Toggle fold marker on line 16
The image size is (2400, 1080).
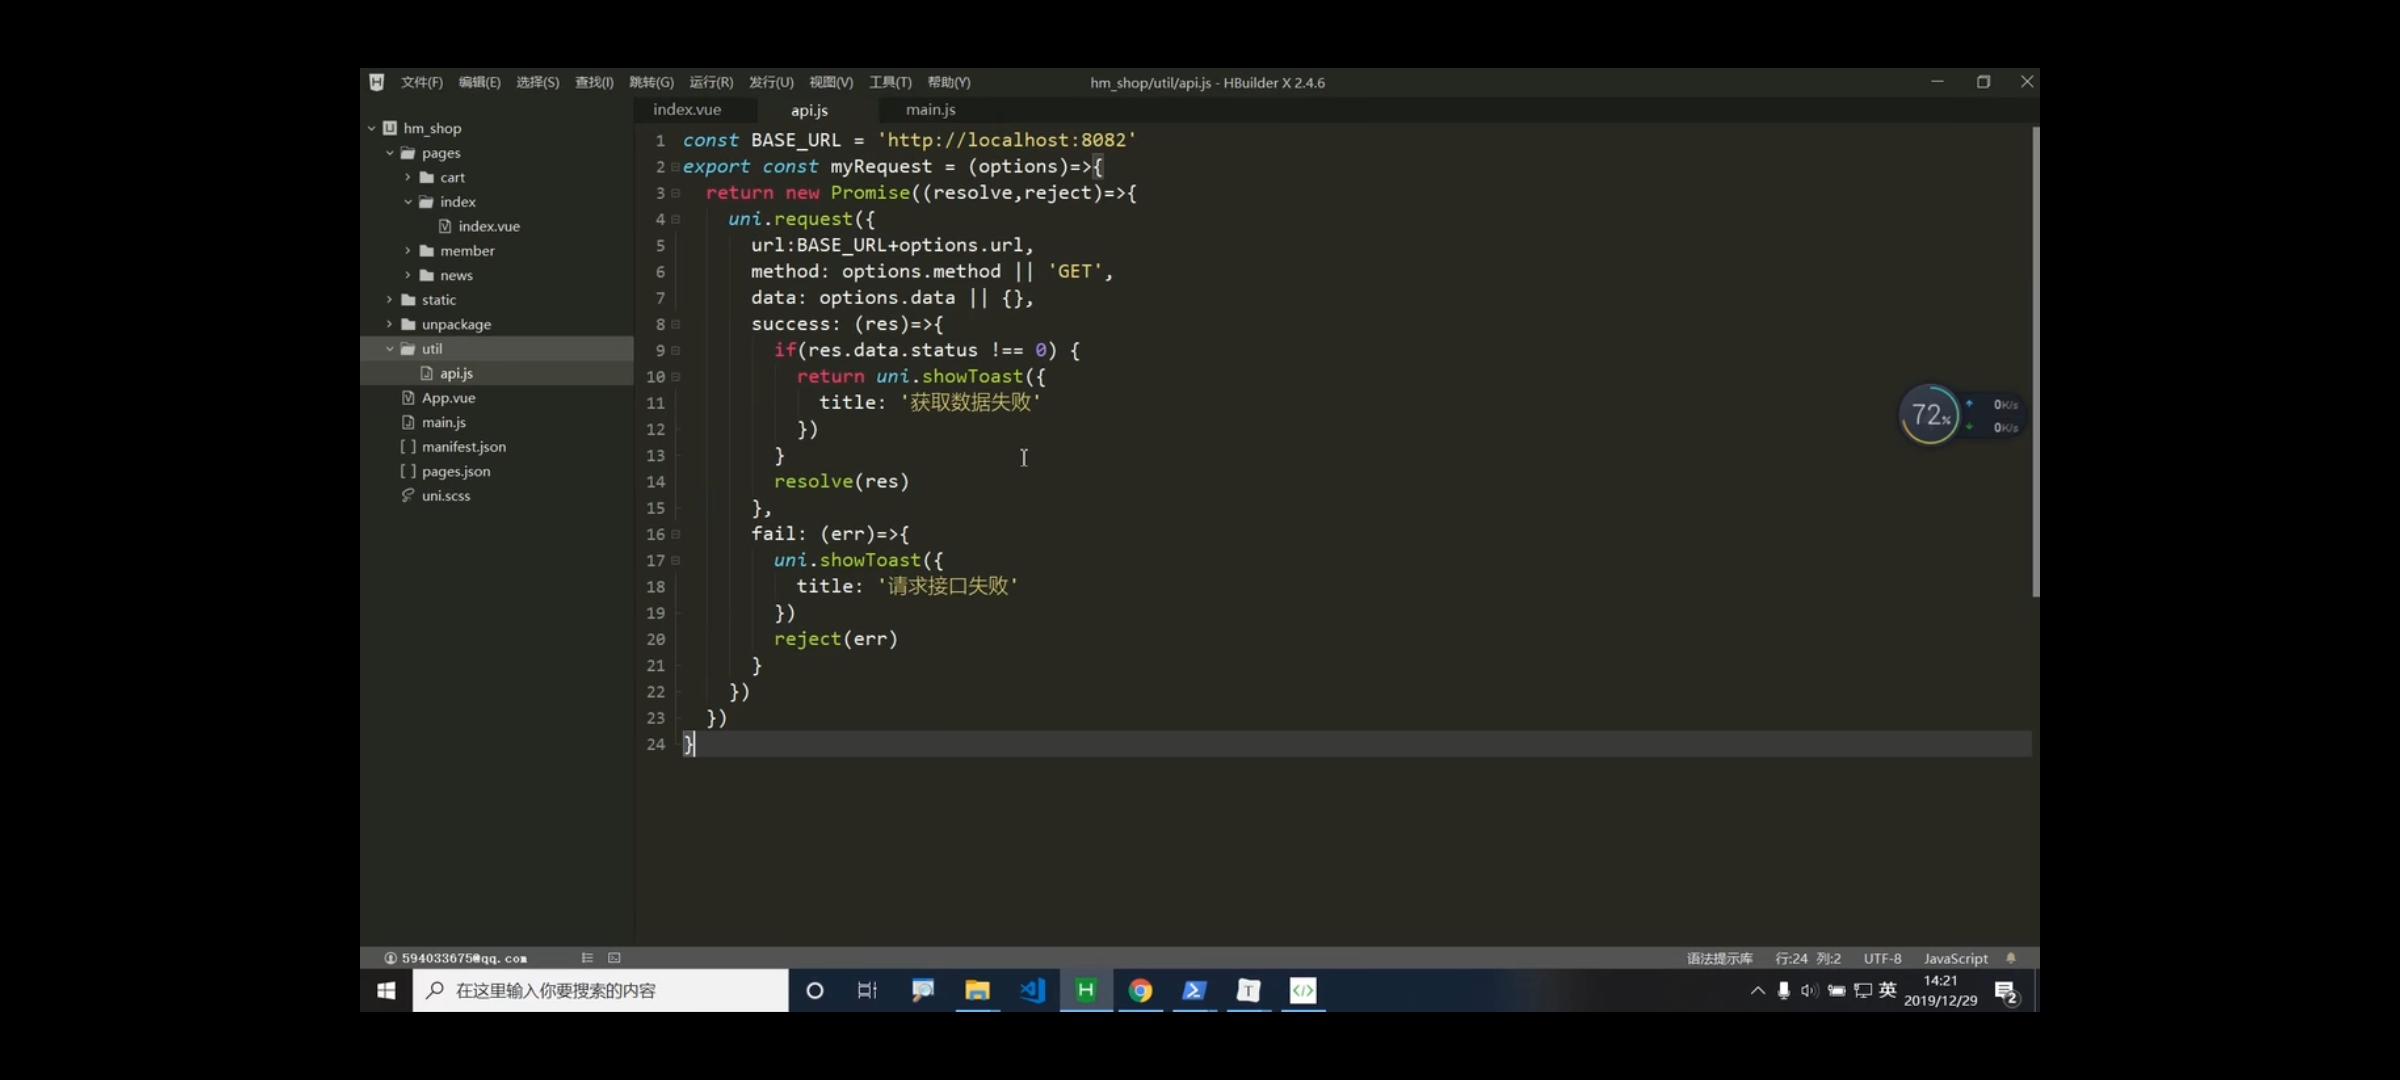(676, 535)
